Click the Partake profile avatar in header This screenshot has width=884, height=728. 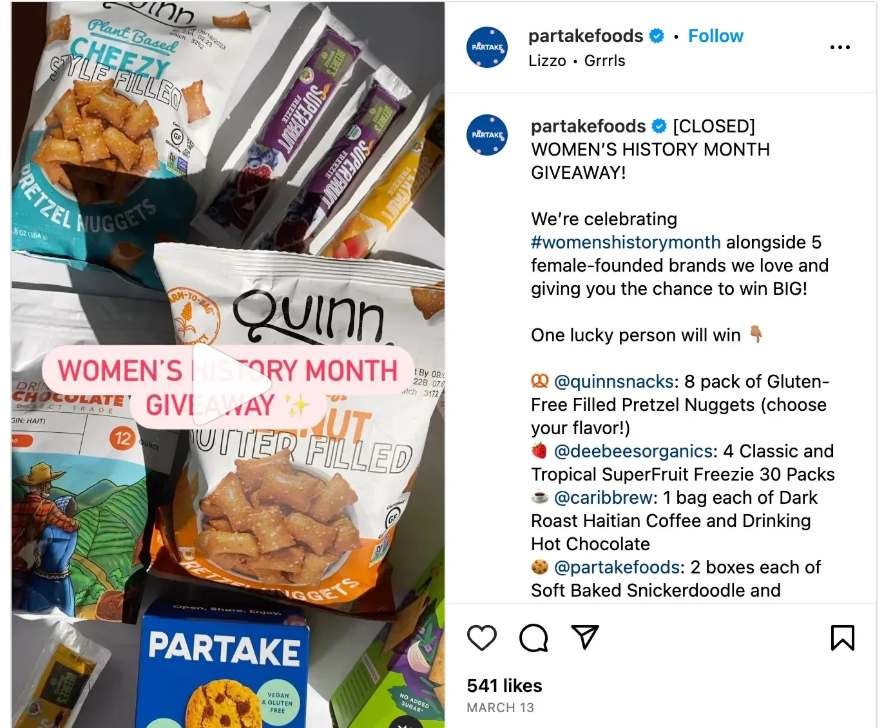pyautogui.click(x=487, y=47)
